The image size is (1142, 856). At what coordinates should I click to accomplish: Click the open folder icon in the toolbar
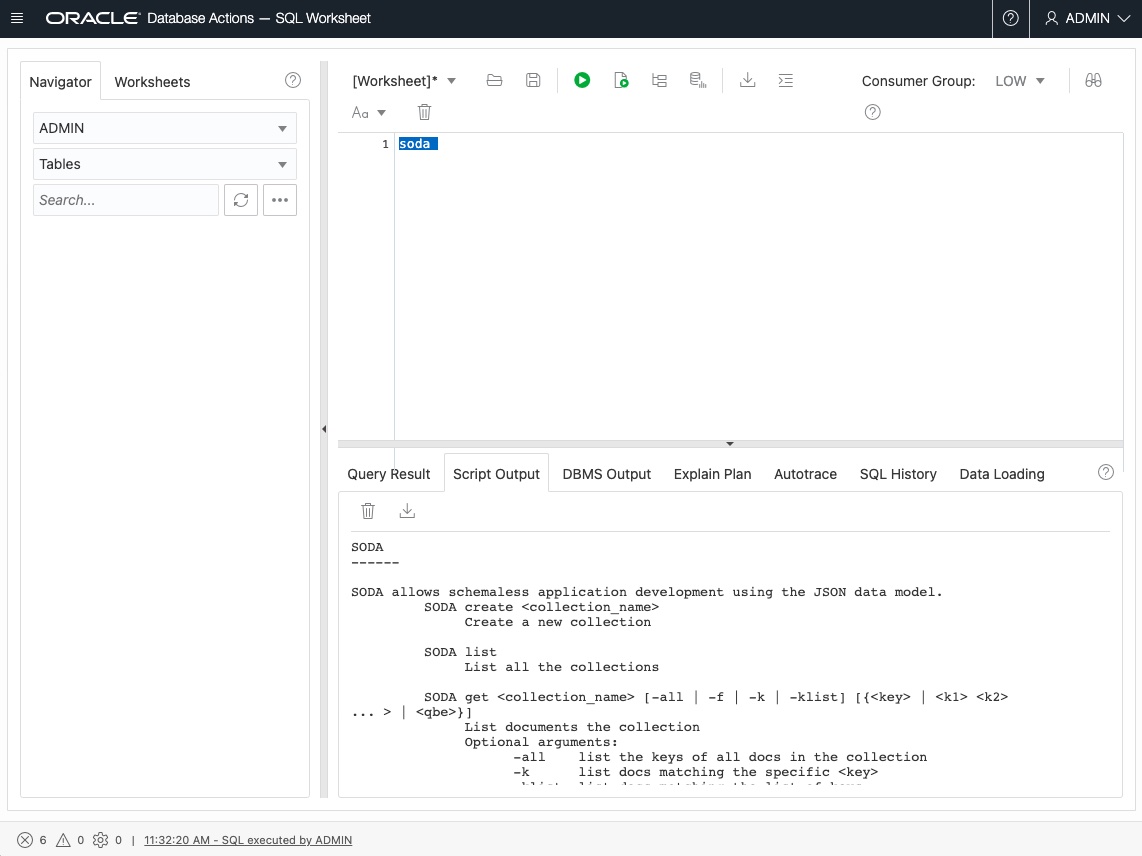[x=494, y=81]
